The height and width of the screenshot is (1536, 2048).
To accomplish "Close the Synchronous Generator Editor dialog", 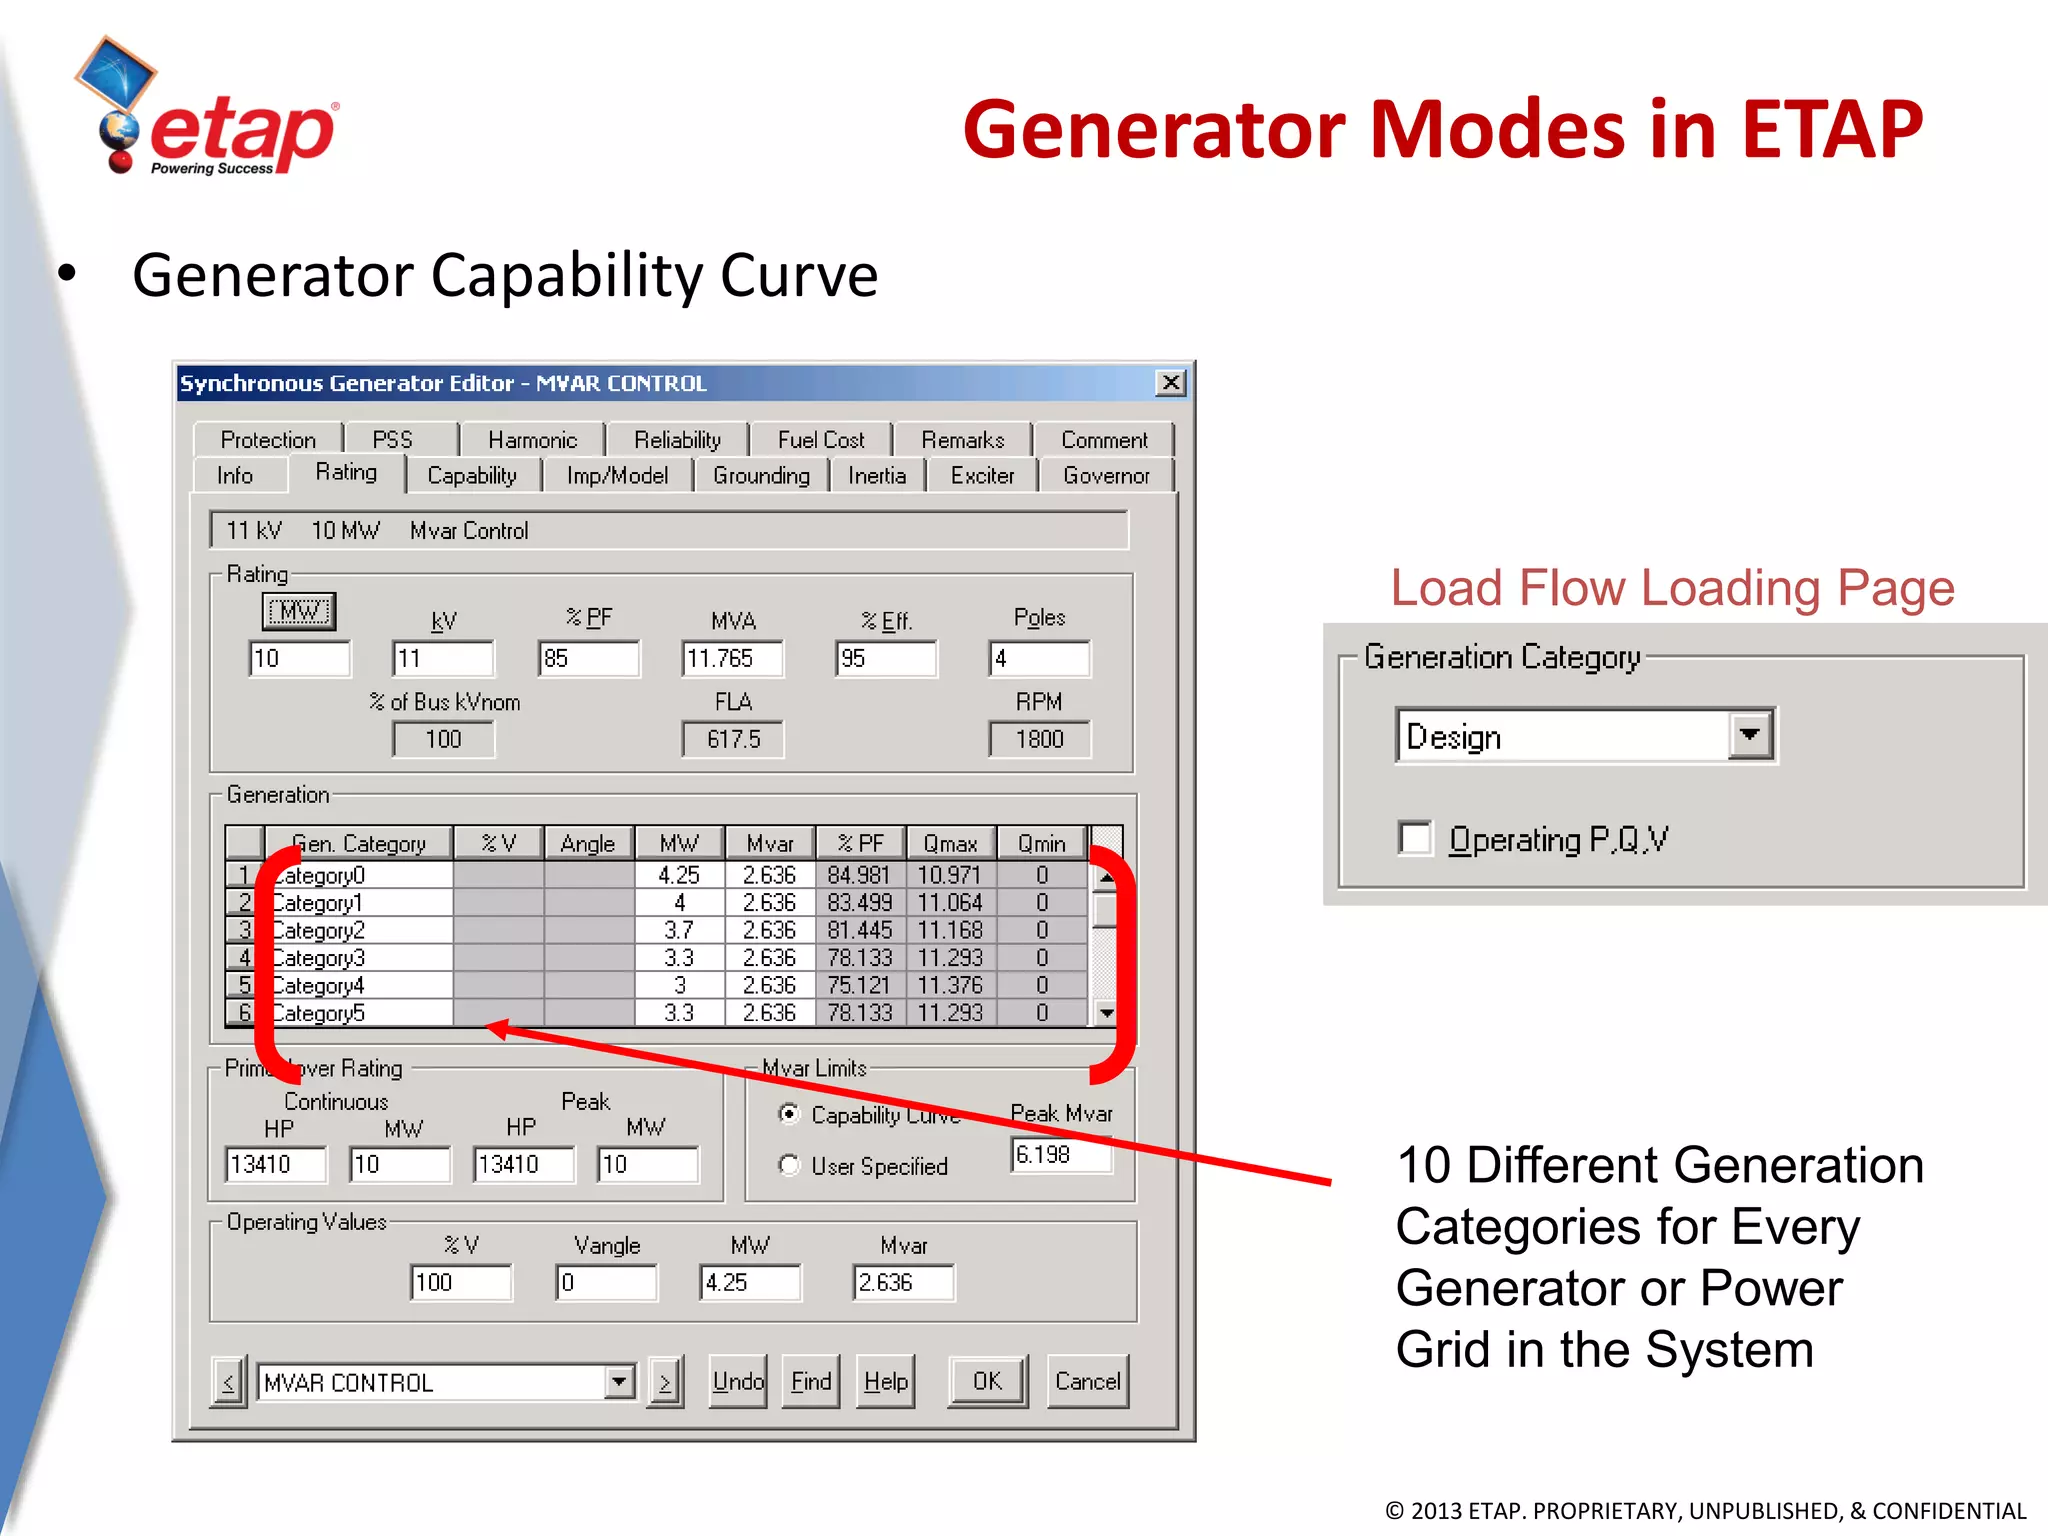I will coord(1171,383).
